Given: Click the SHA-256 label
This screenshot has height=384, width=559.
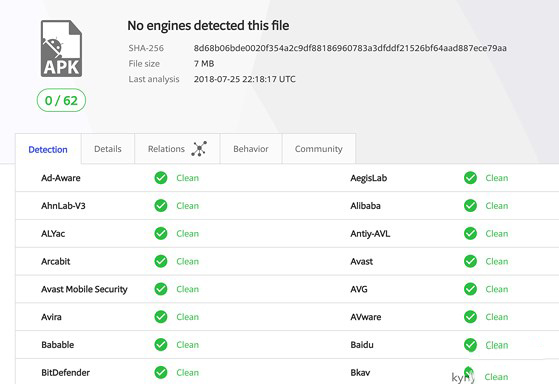Looking at the screenshot, I should click(x=146, y=48).
